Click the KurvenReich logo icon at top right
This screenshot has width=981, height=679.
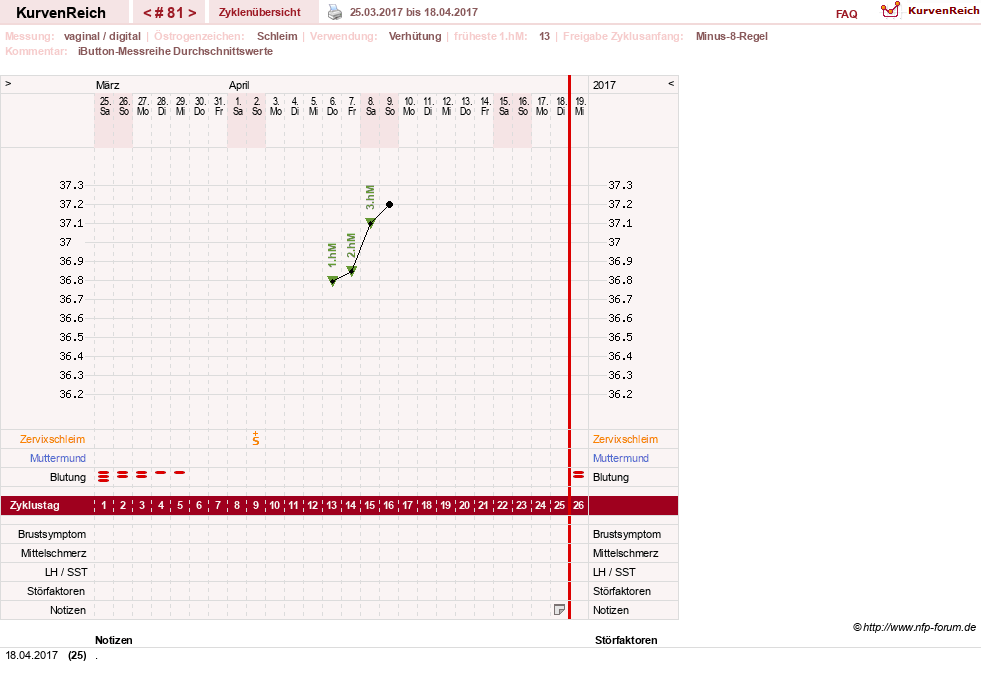[x=890, y=10]
